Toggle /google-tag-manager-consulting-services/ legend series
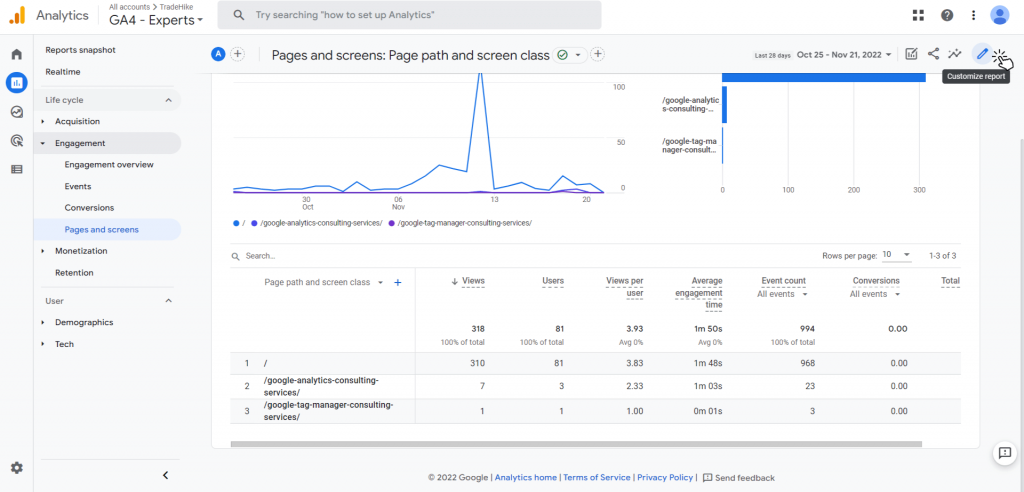 (x=460, y=223)
